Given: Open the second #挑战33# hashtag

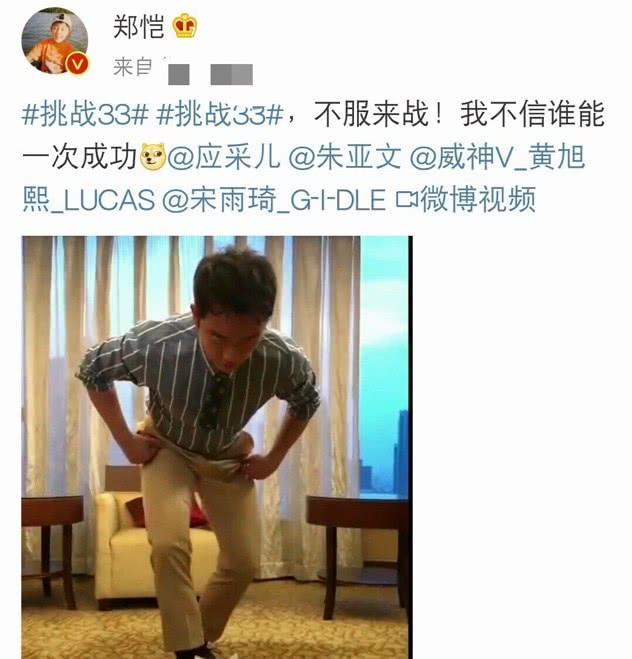Looking at the screenshot, I should click(x=220, y=114).
